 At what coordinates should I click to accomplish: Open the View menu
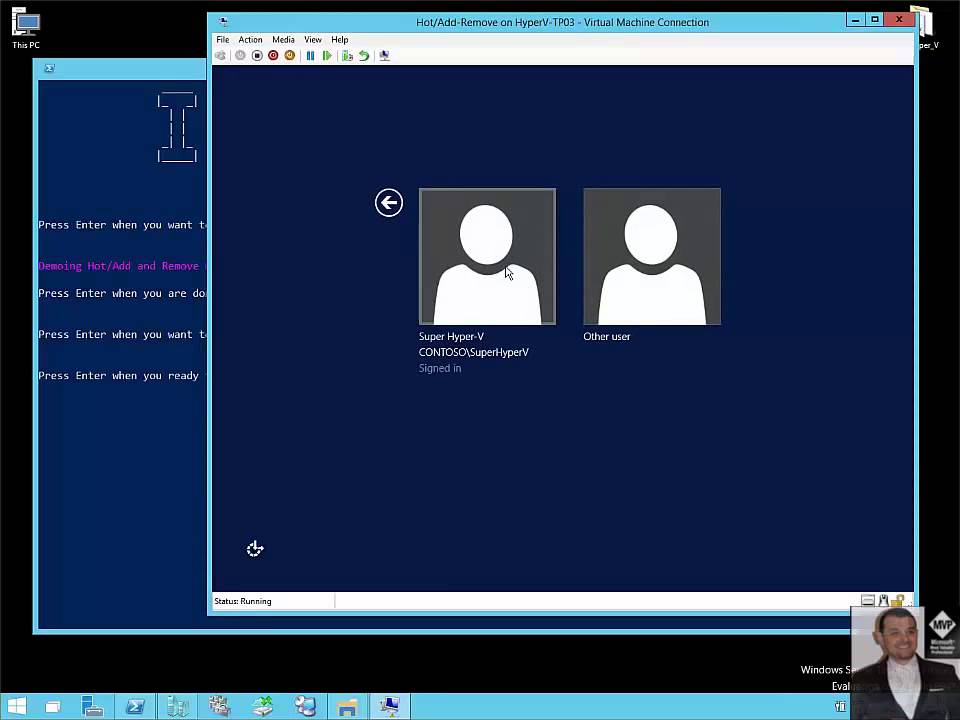[x=313, y=40]
